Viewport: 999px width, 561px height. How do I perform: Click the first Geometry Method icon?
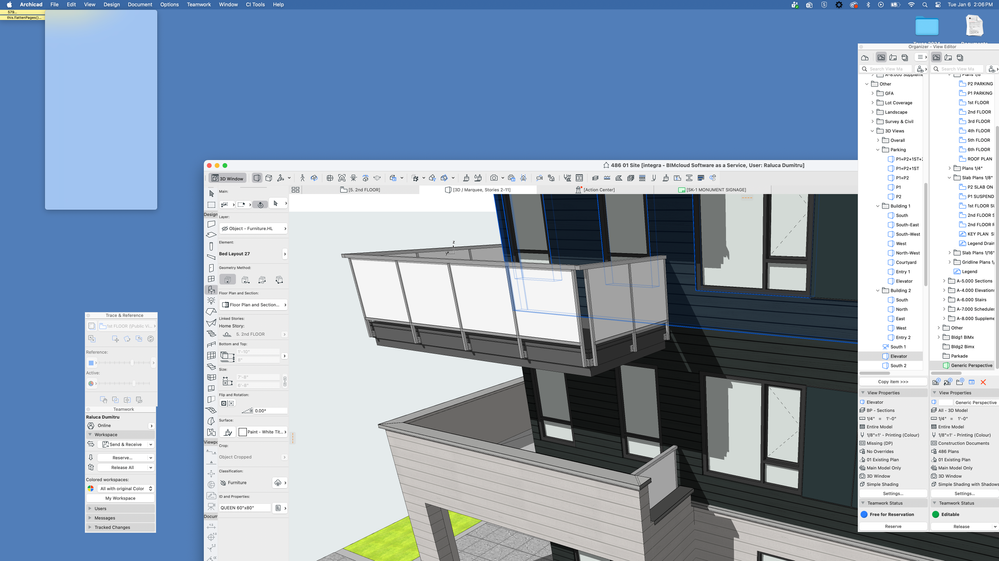point(227,280)
